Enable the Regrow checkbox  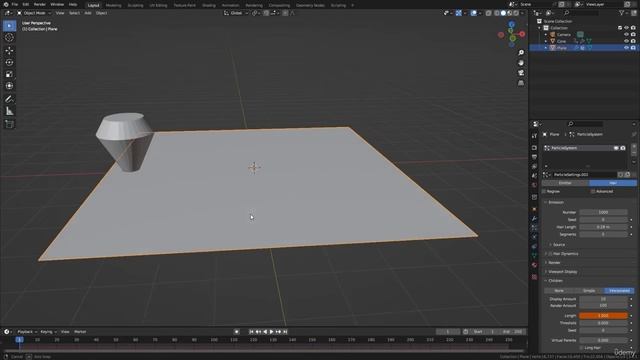click(544, 191)
